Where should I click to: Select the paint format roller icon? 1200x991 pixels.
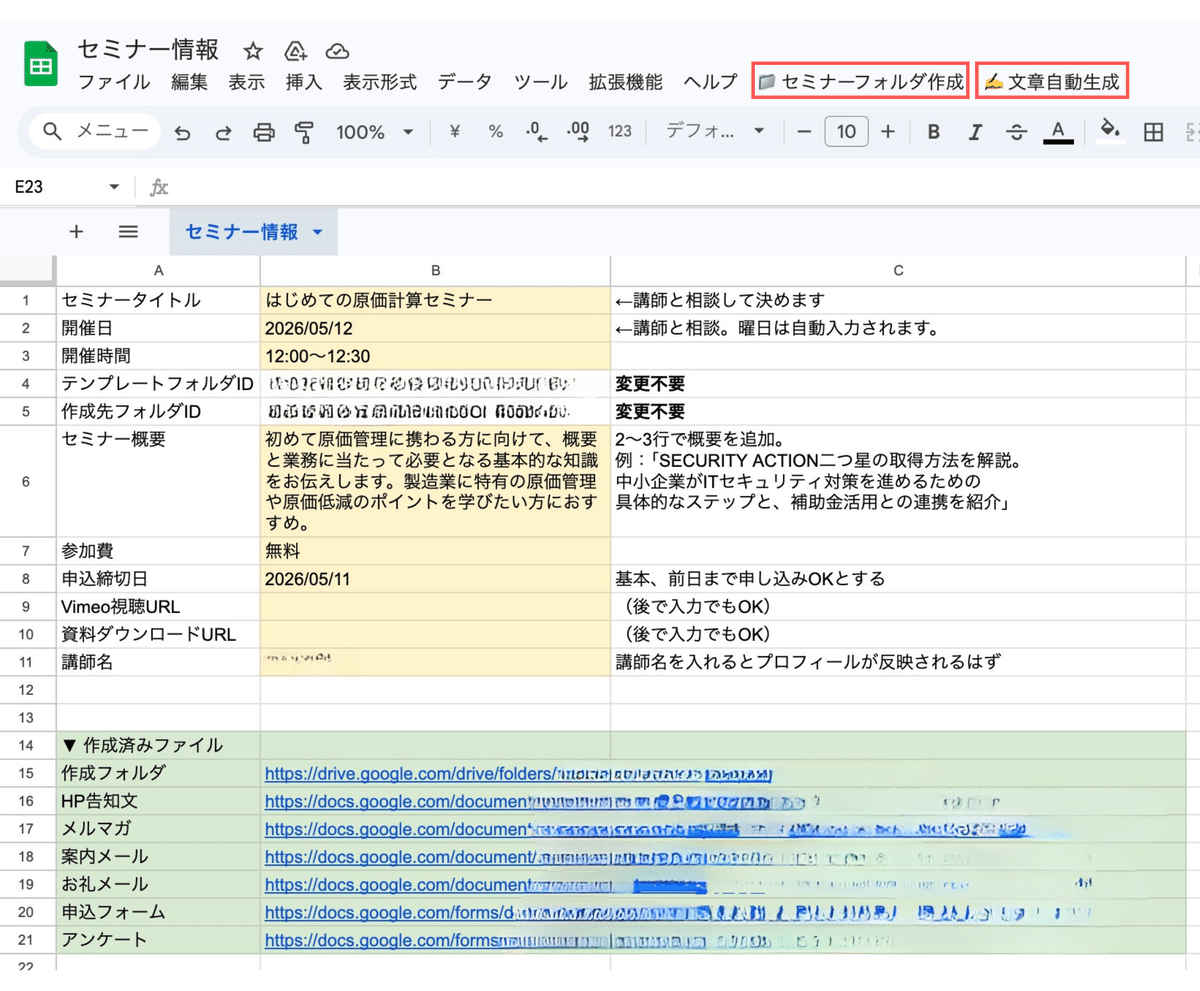(x=305, y=132)
